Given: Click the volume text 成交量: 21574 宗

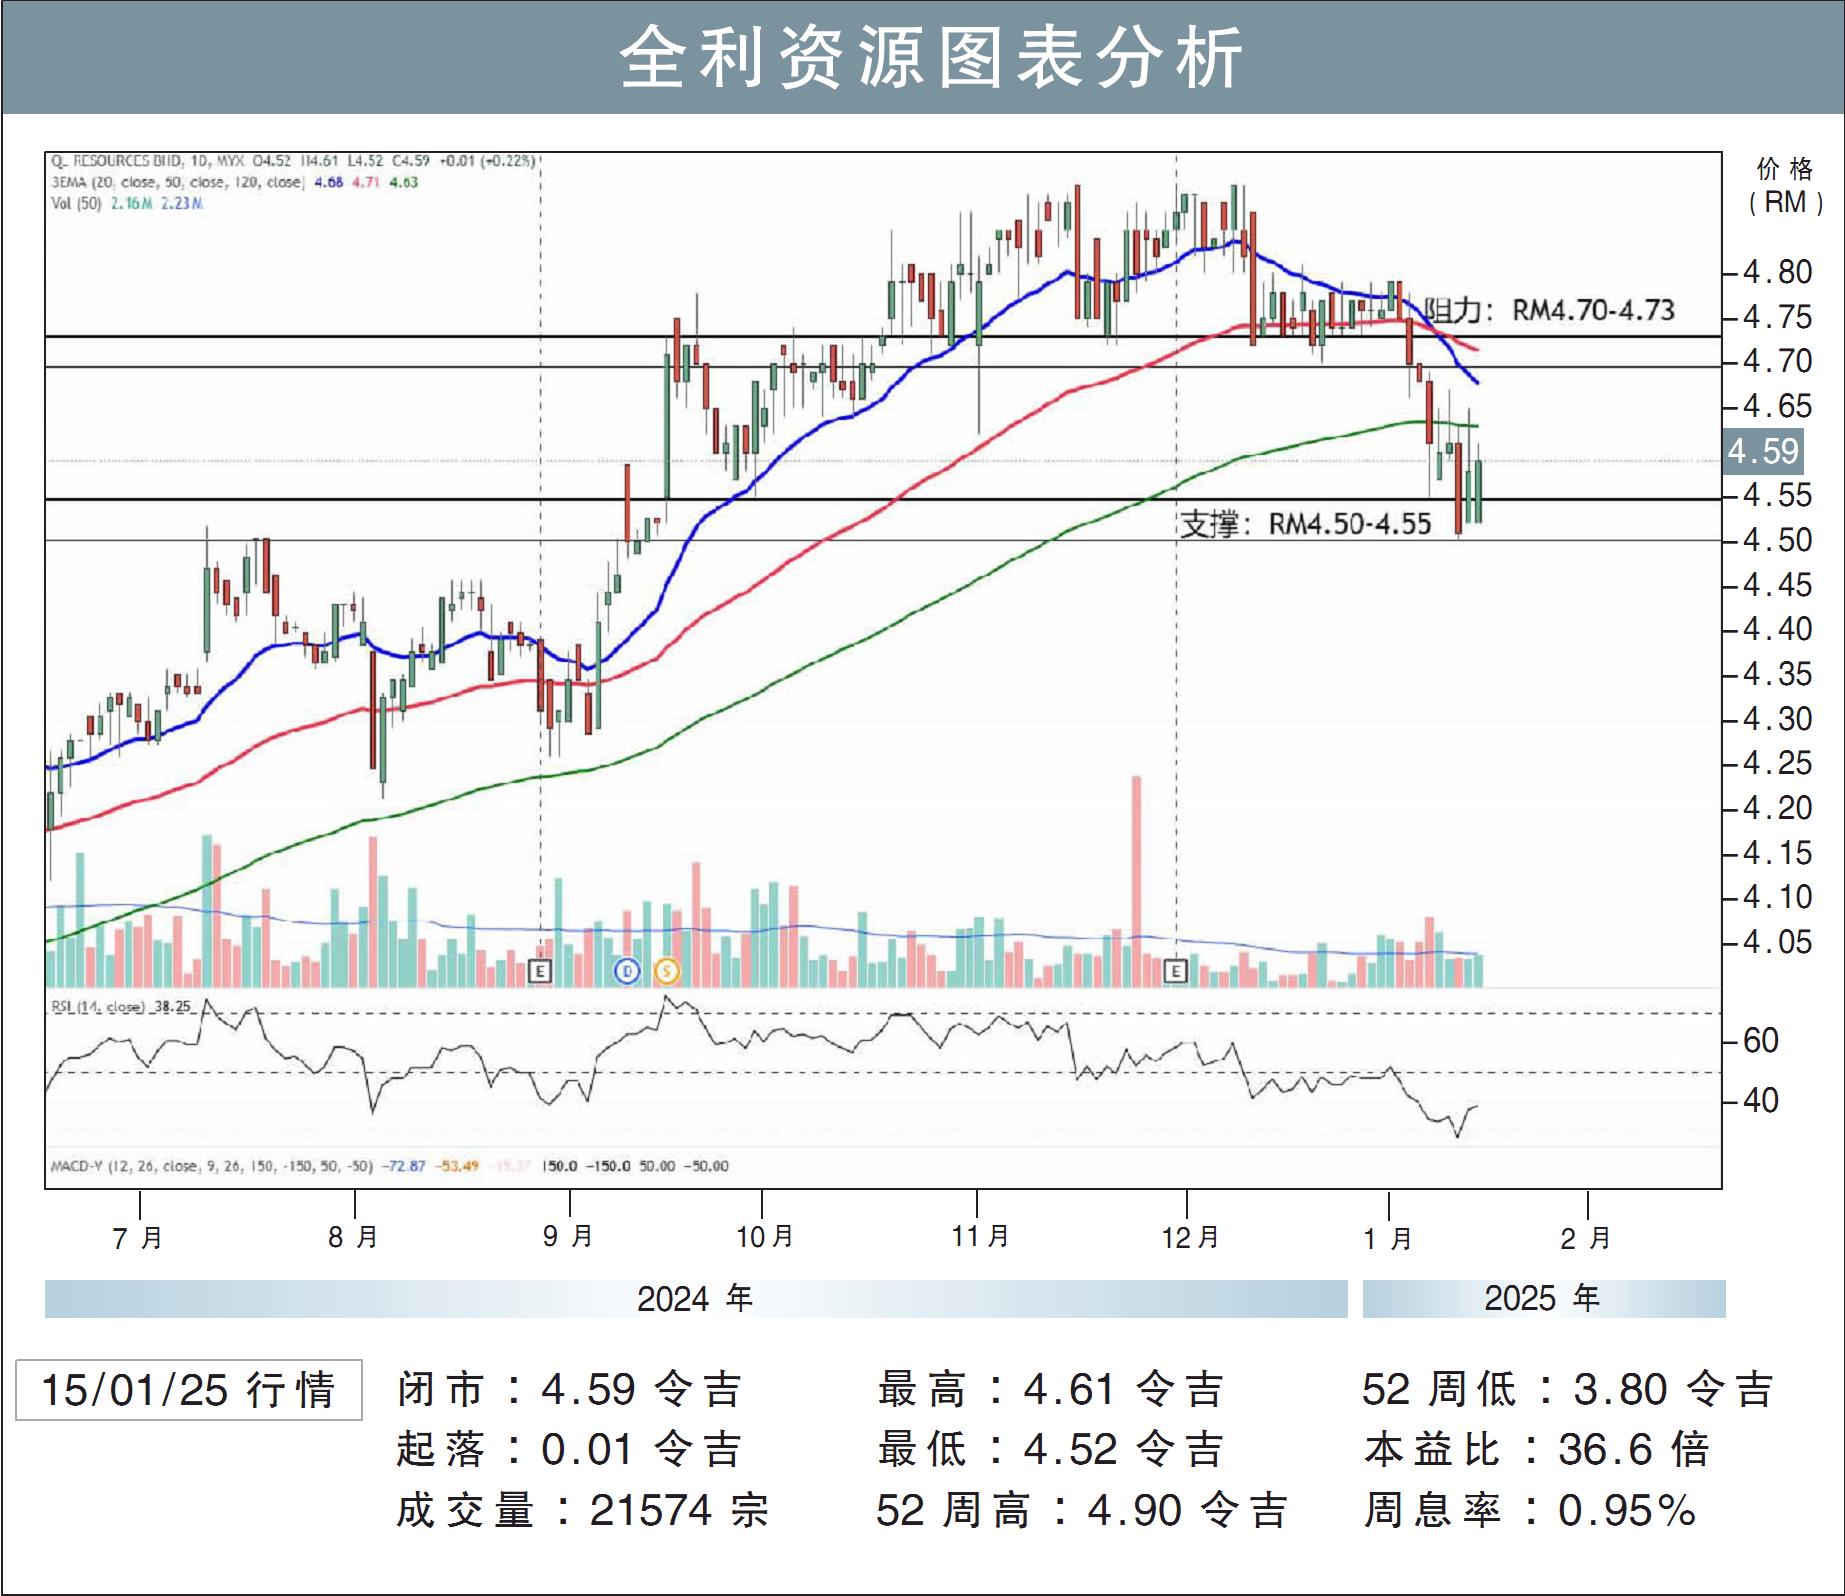Looking at the screenshot, I should pyautogui.click(x=583, y=1510).
